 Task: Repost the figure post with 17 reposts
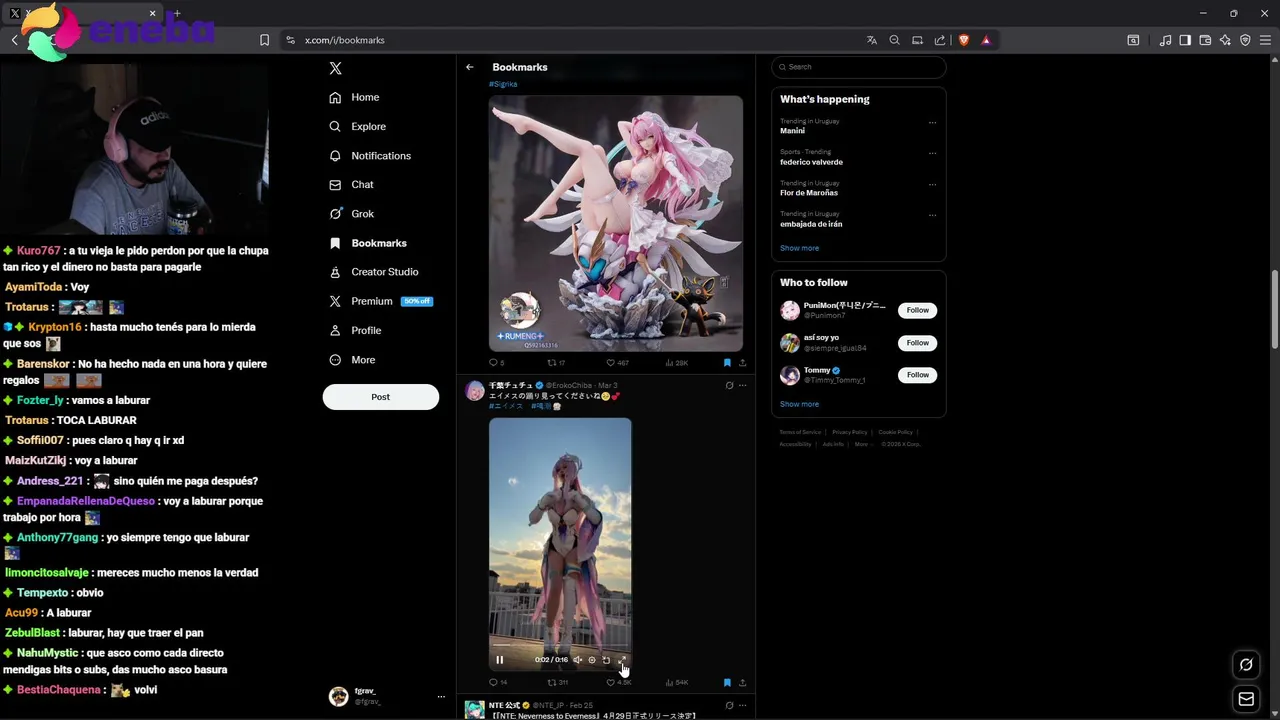[x=556, y=363]
